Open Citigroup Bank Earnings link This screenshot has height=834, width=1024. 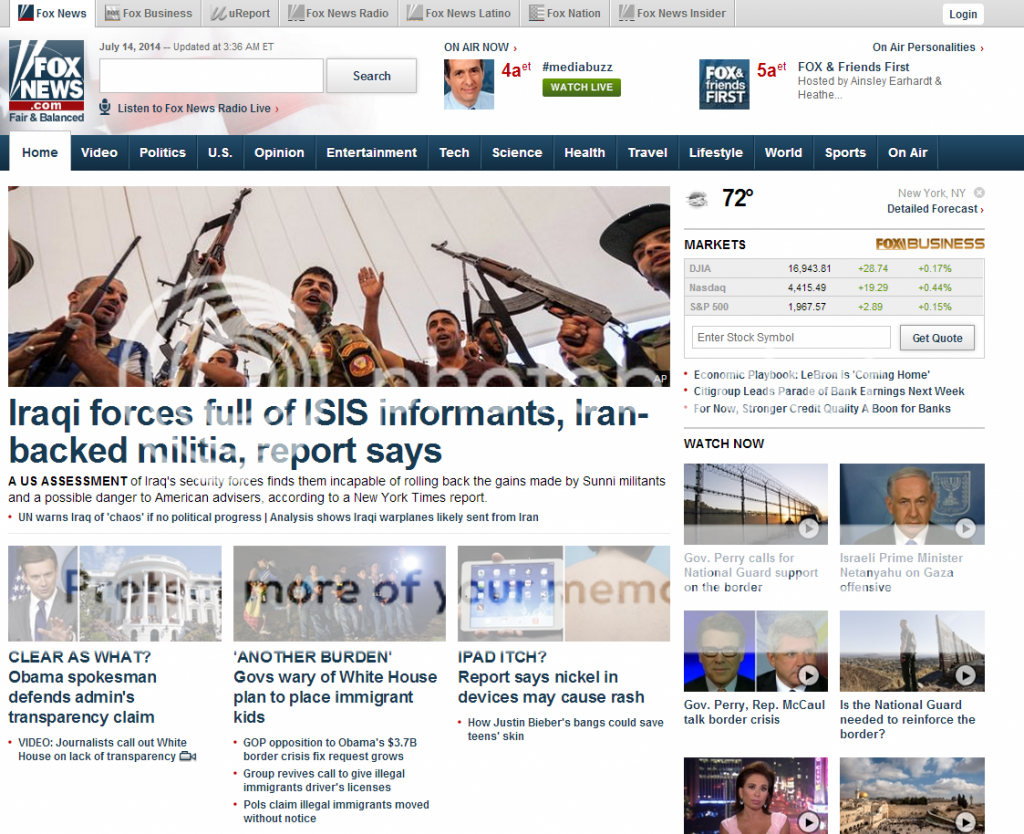coord(829,391)
